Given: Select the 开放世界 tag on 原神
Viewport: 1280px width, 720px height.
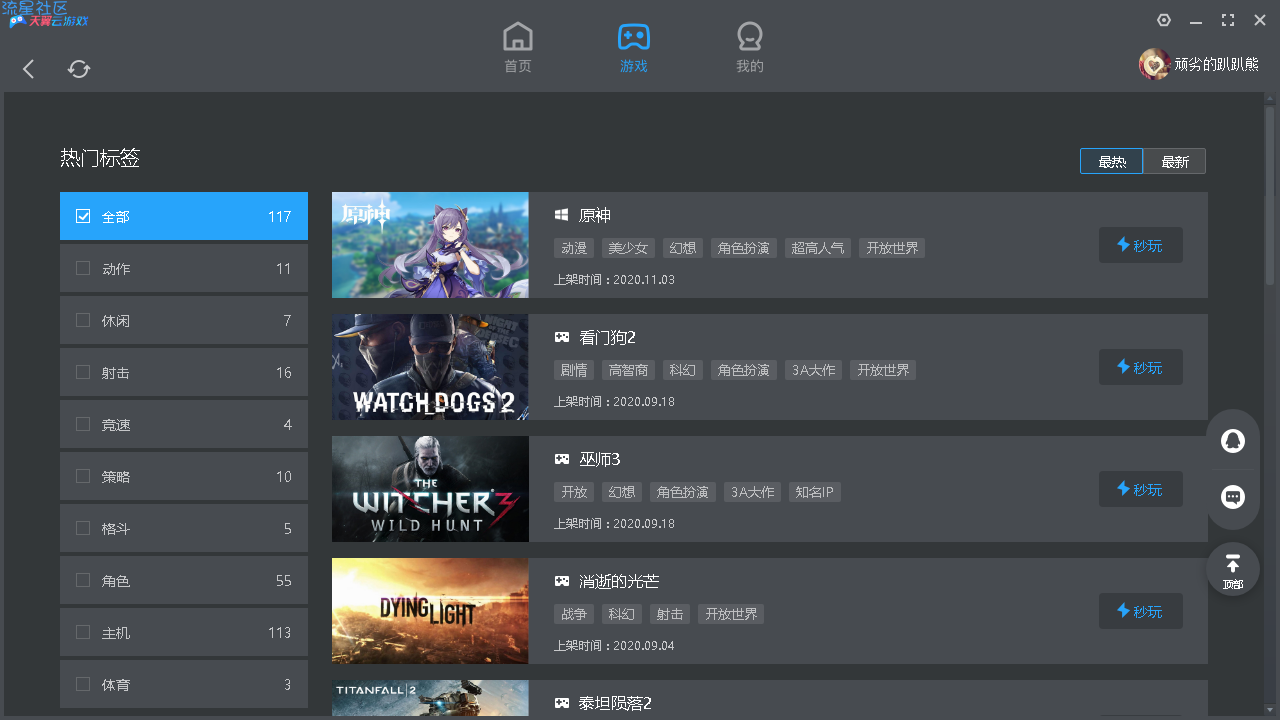Looking at the screenshot, I should tap(892, 248).
